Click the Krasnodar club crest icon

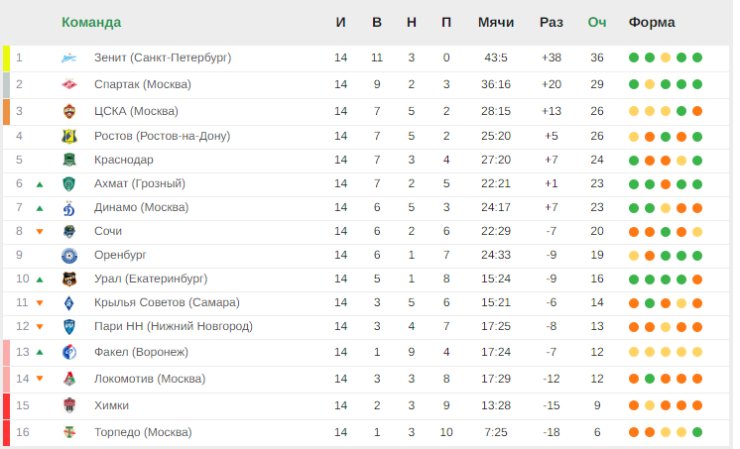(69, 160)
